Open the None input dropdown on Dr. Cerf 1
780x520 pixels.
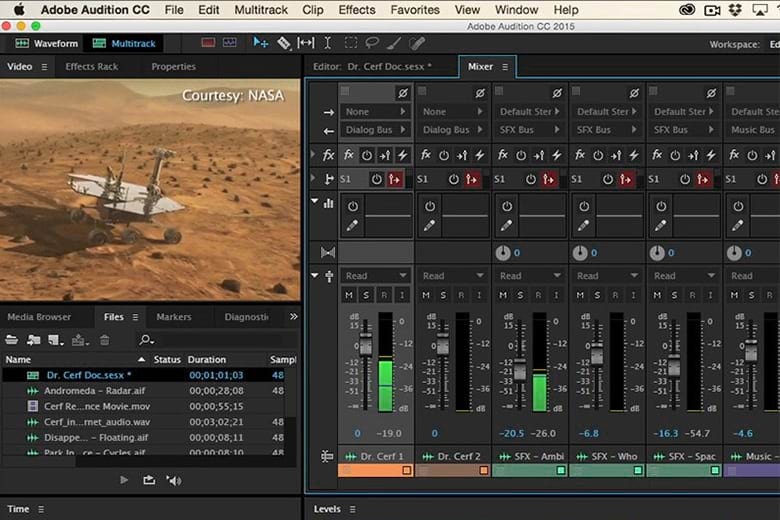pyautogui.click(x=376, y=112)
